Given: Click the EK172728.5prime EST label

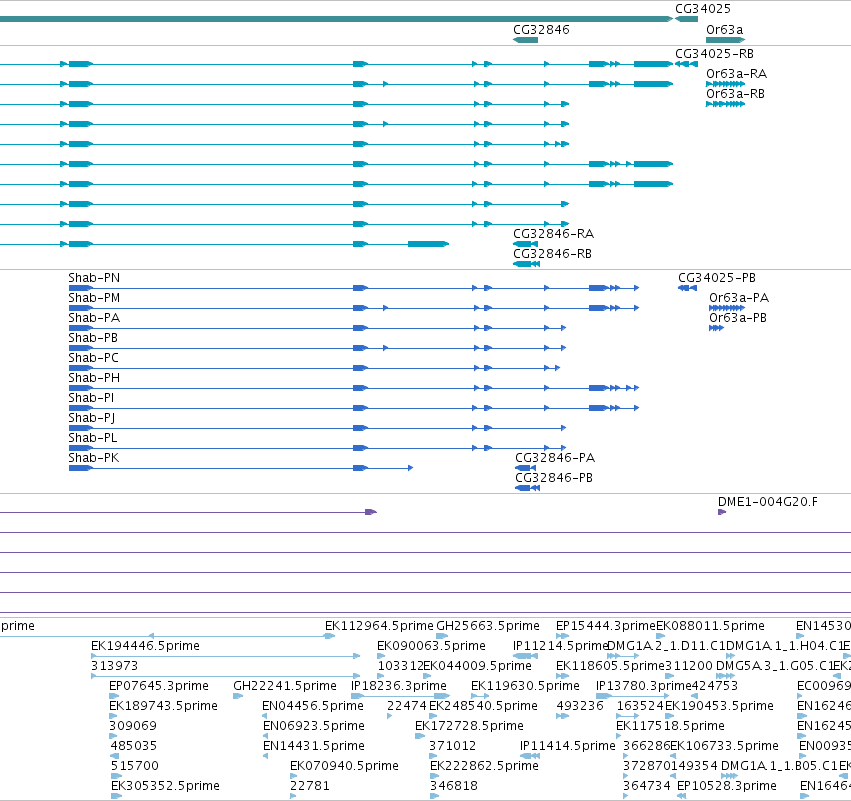Looking at the screenshot, I should point(469,726).
